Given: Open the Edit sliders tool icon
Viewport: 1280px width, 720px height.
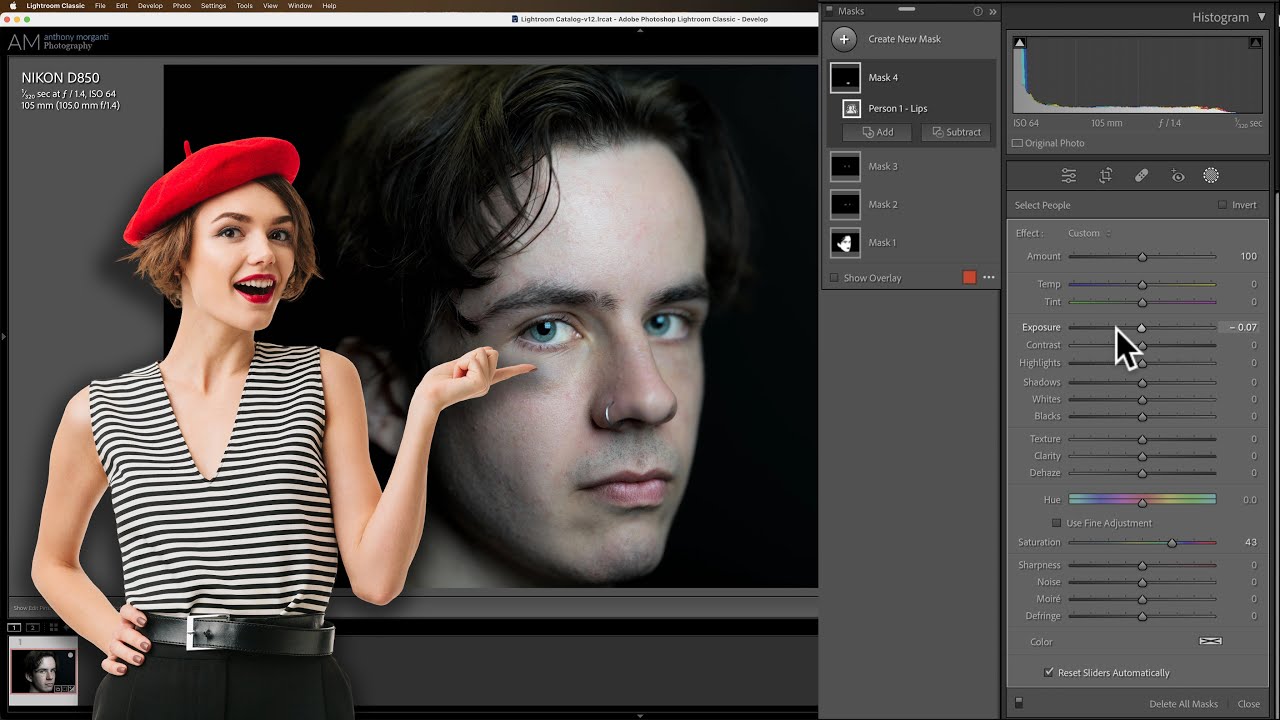Looking at the screenshot, I should (x=1069, y=176).
